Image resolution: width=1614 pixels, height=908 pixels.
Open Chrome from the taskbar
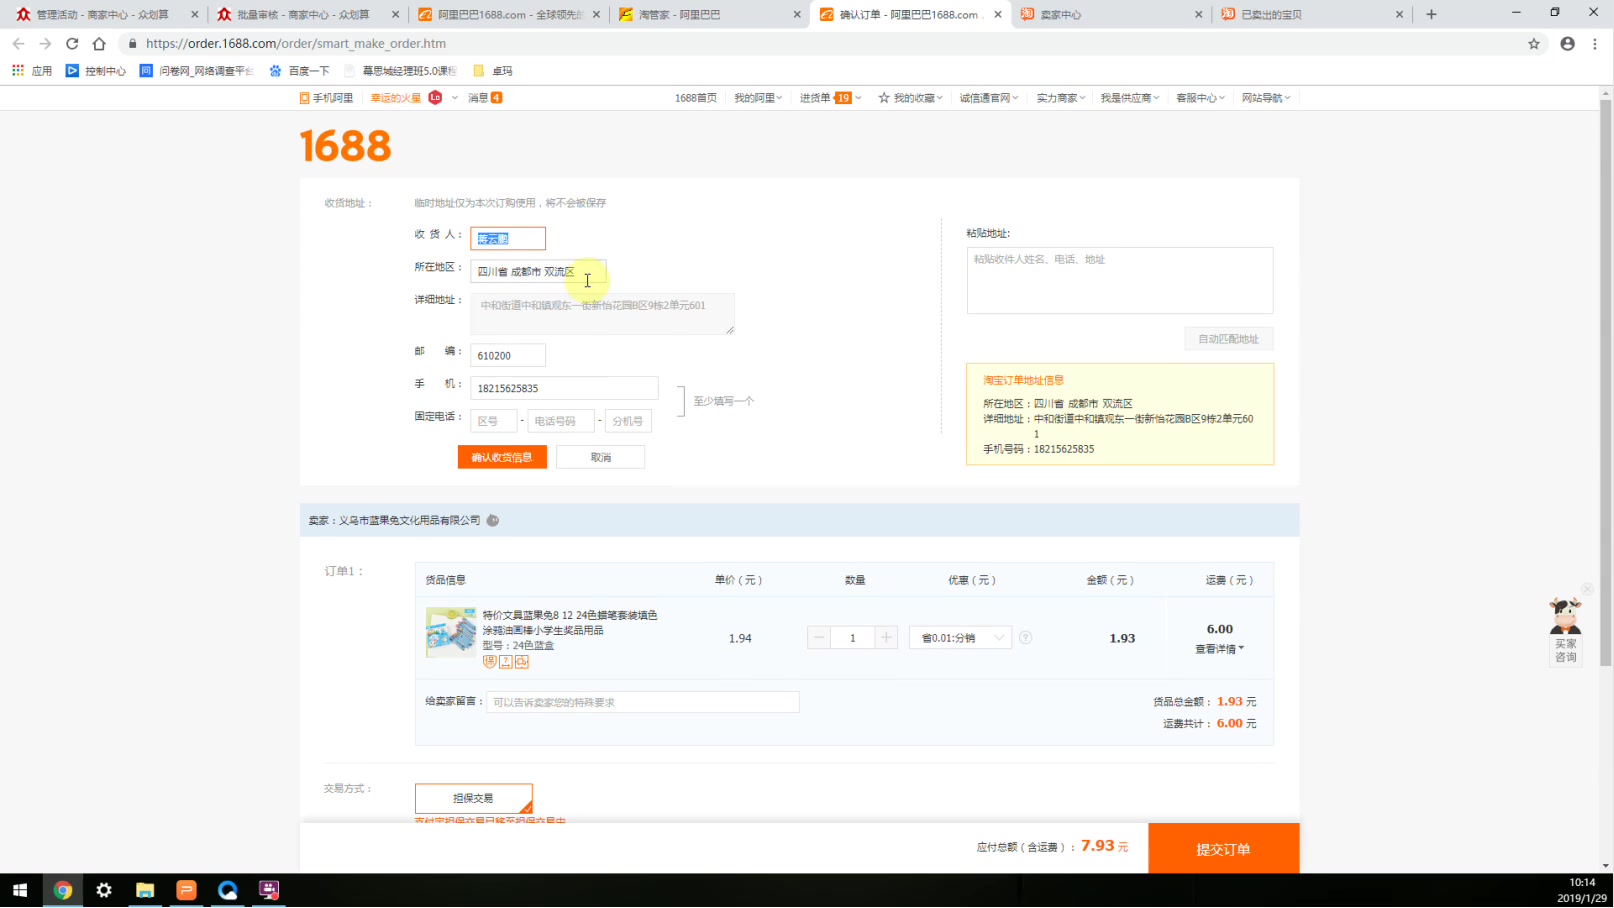[63, 890]
